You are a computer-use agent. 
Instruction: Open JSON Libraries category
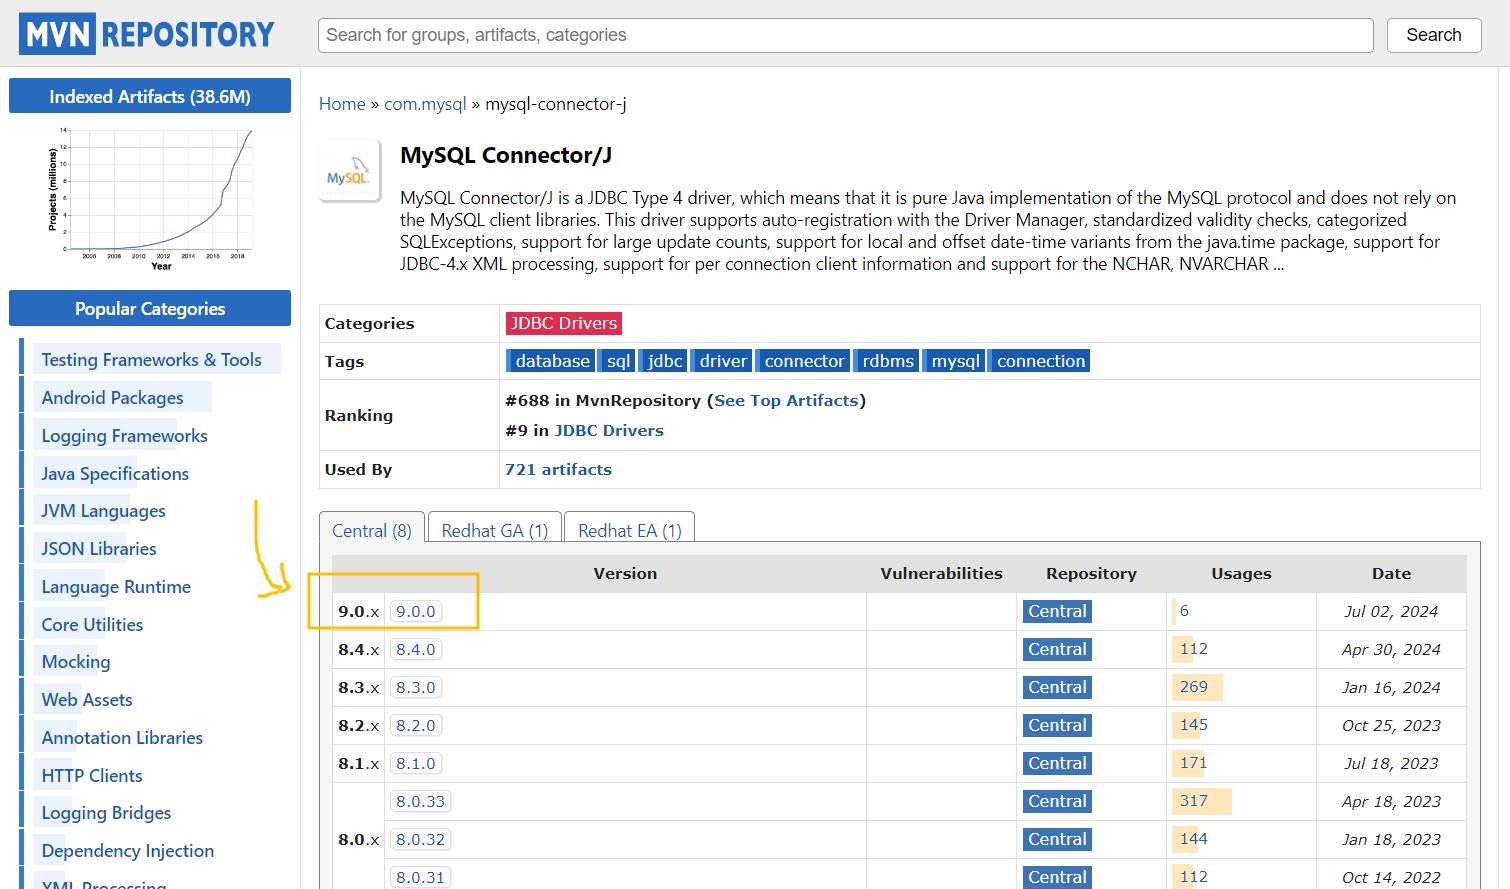coord(99,548)
